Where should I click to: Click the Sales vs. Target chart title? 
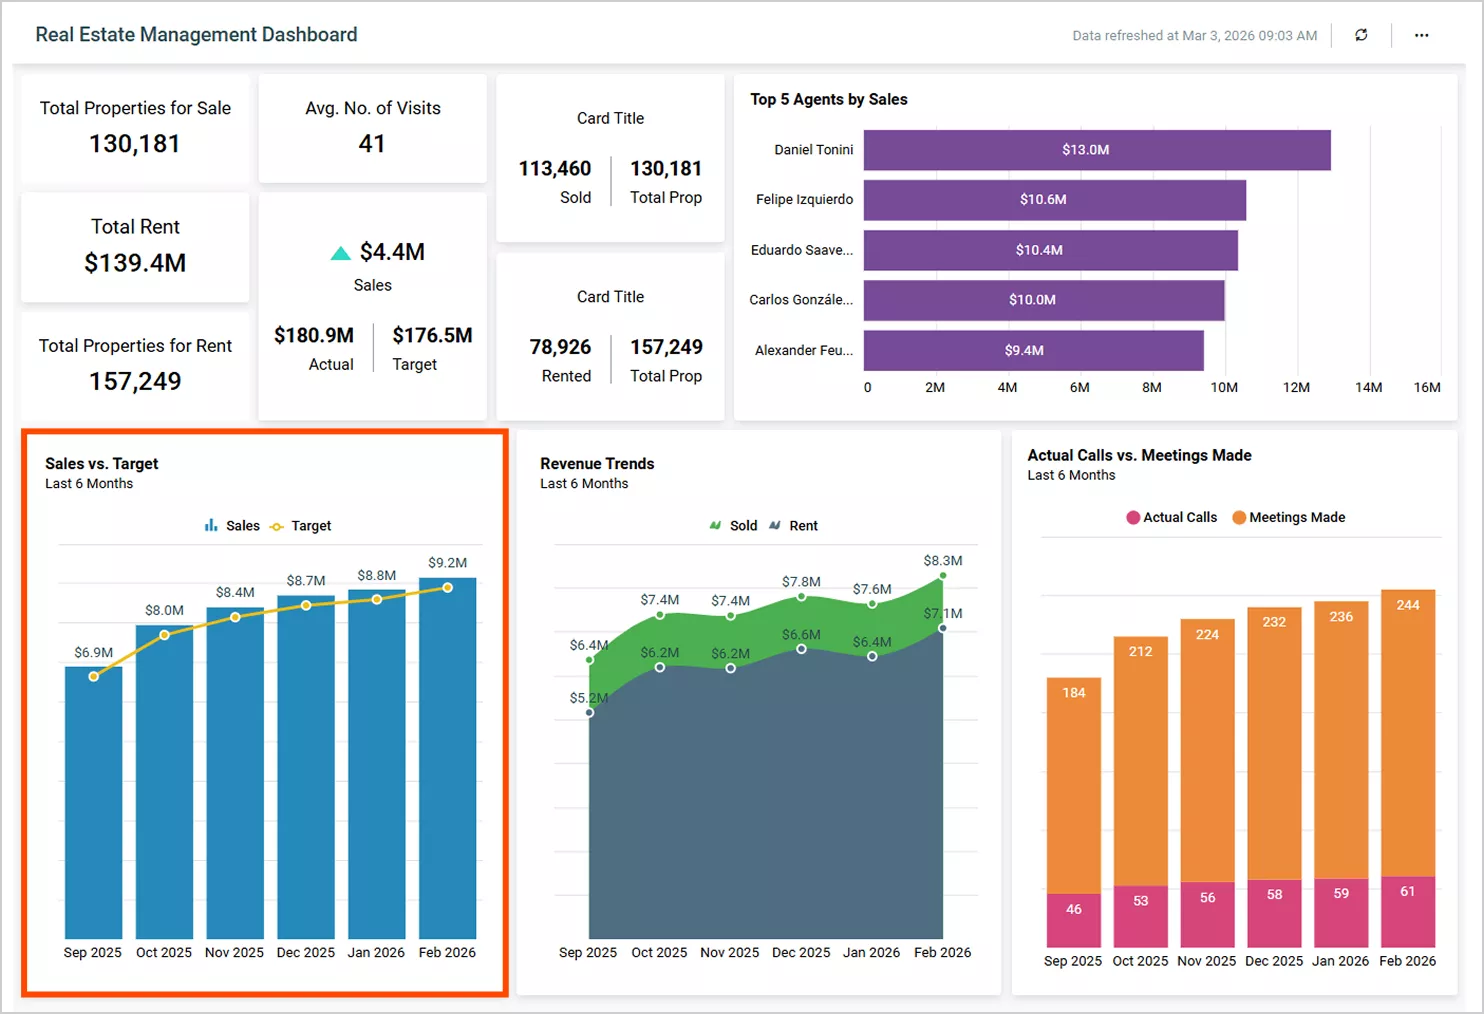(102, 463)
